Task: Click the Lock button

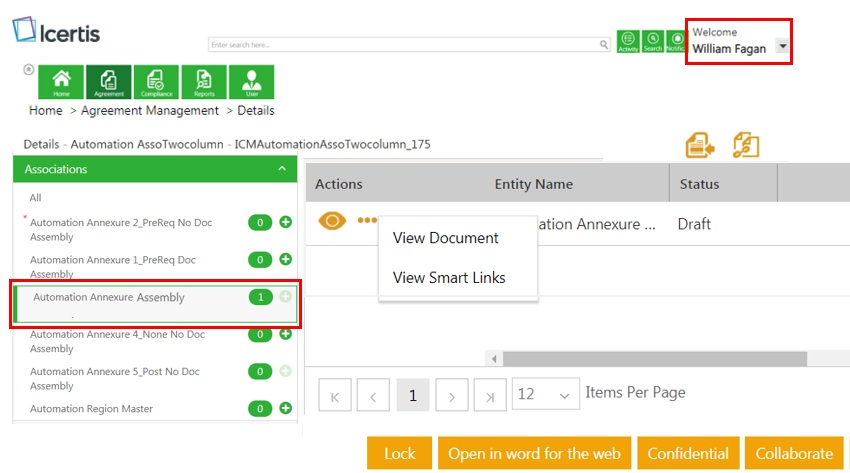Action: [399, 454]
